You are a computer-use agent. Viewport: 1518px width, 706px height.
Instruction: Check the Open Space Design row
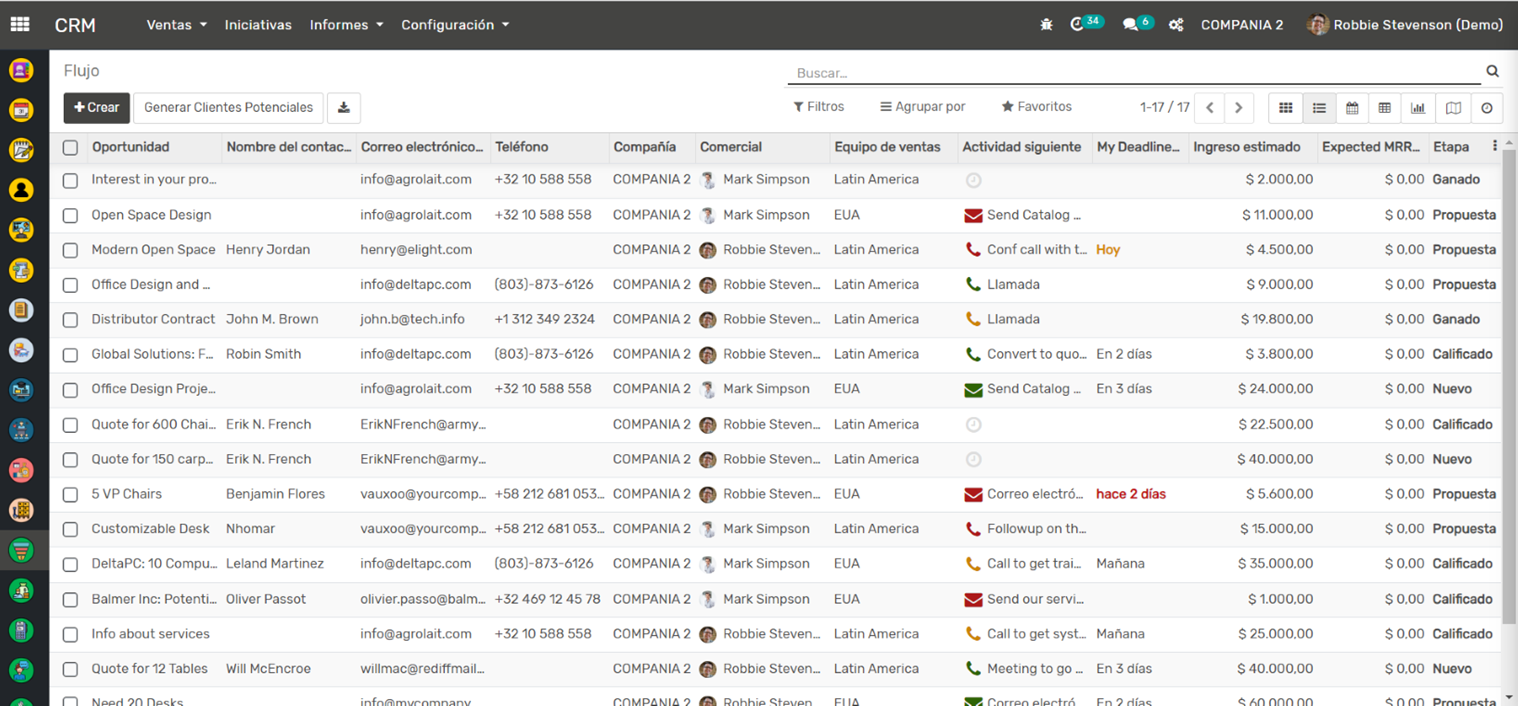[x=70, y=215]
